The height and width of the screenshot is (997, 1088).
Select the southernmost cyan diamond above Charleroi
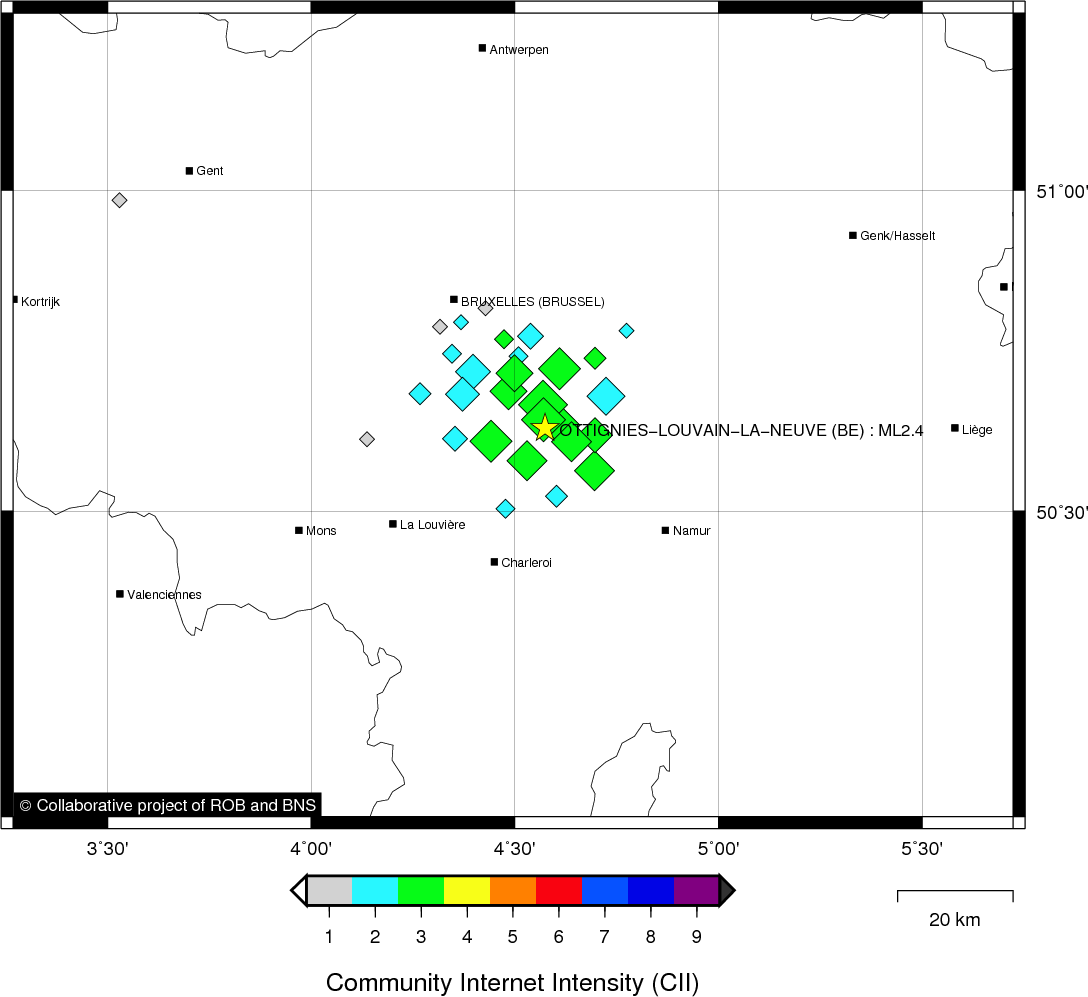[505, 509]
